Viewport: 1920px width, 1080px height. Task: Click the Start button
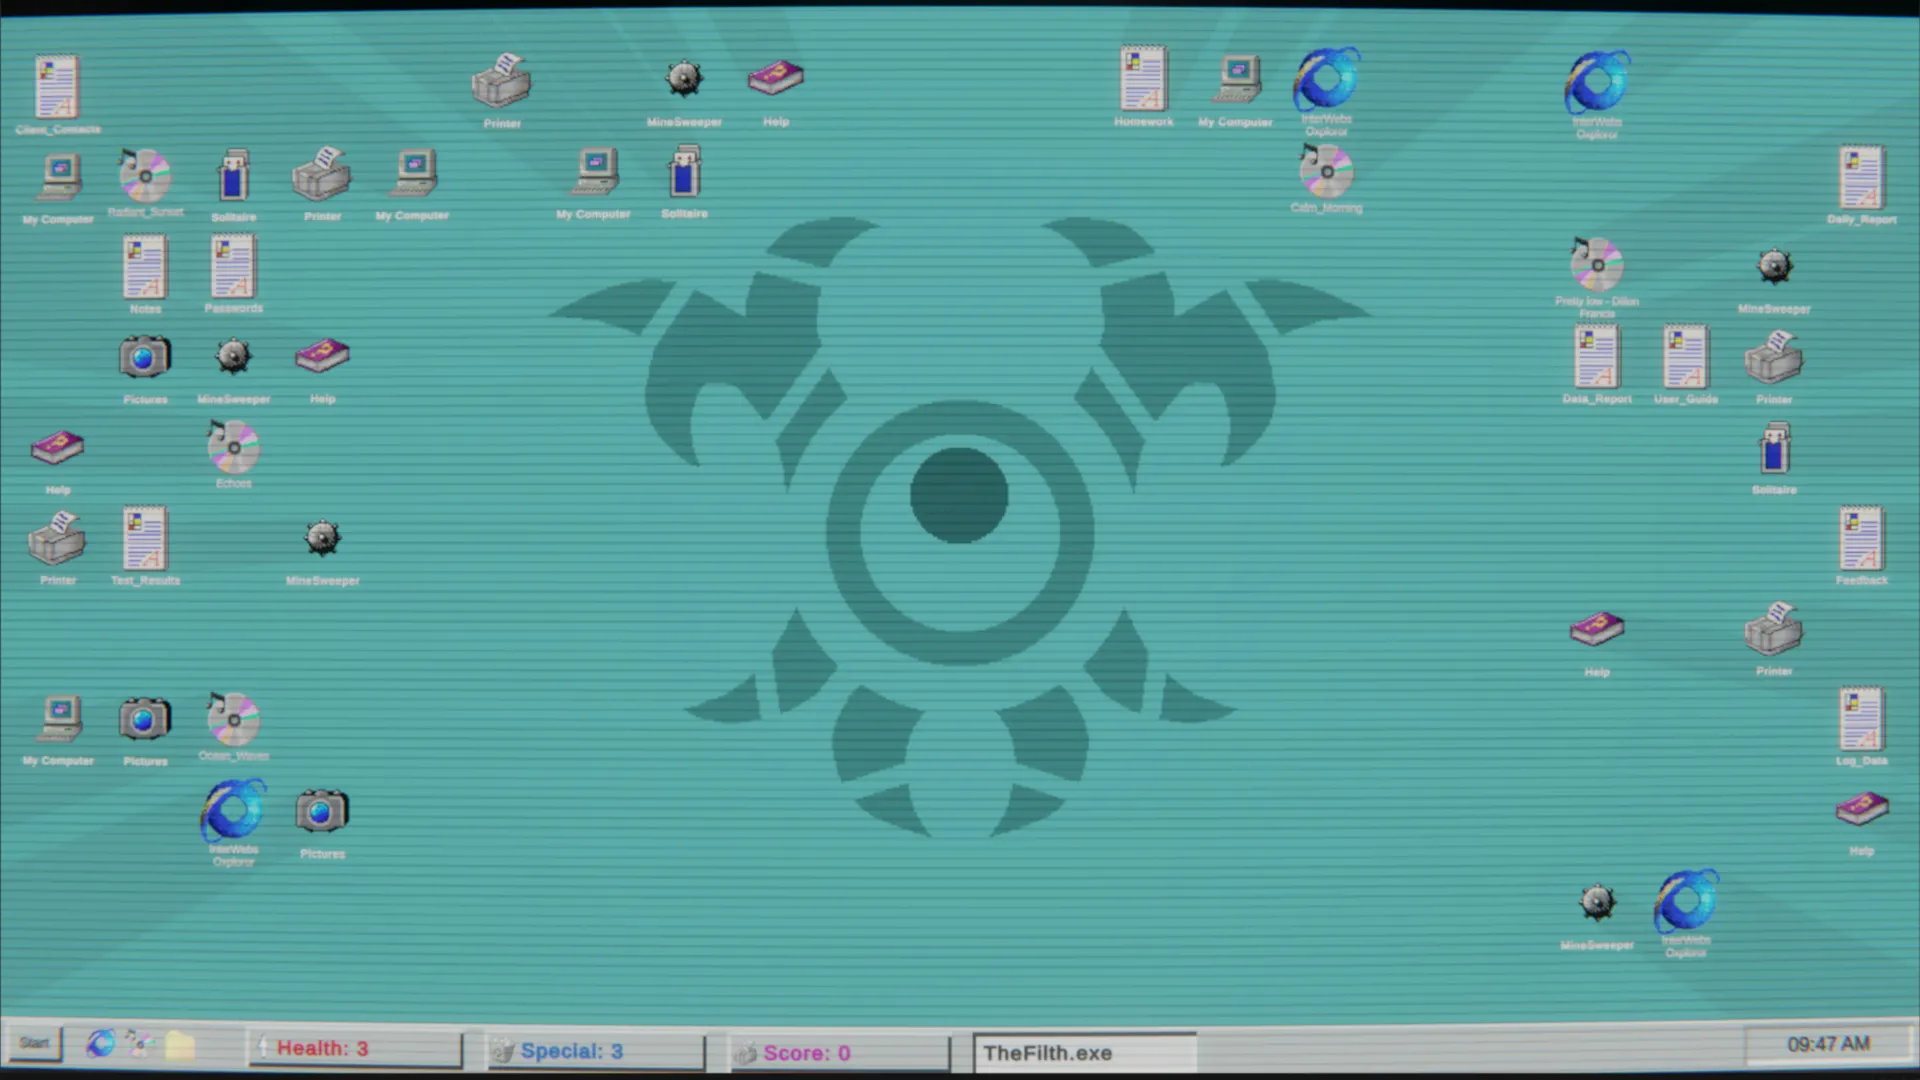[x=33, y=1043]
